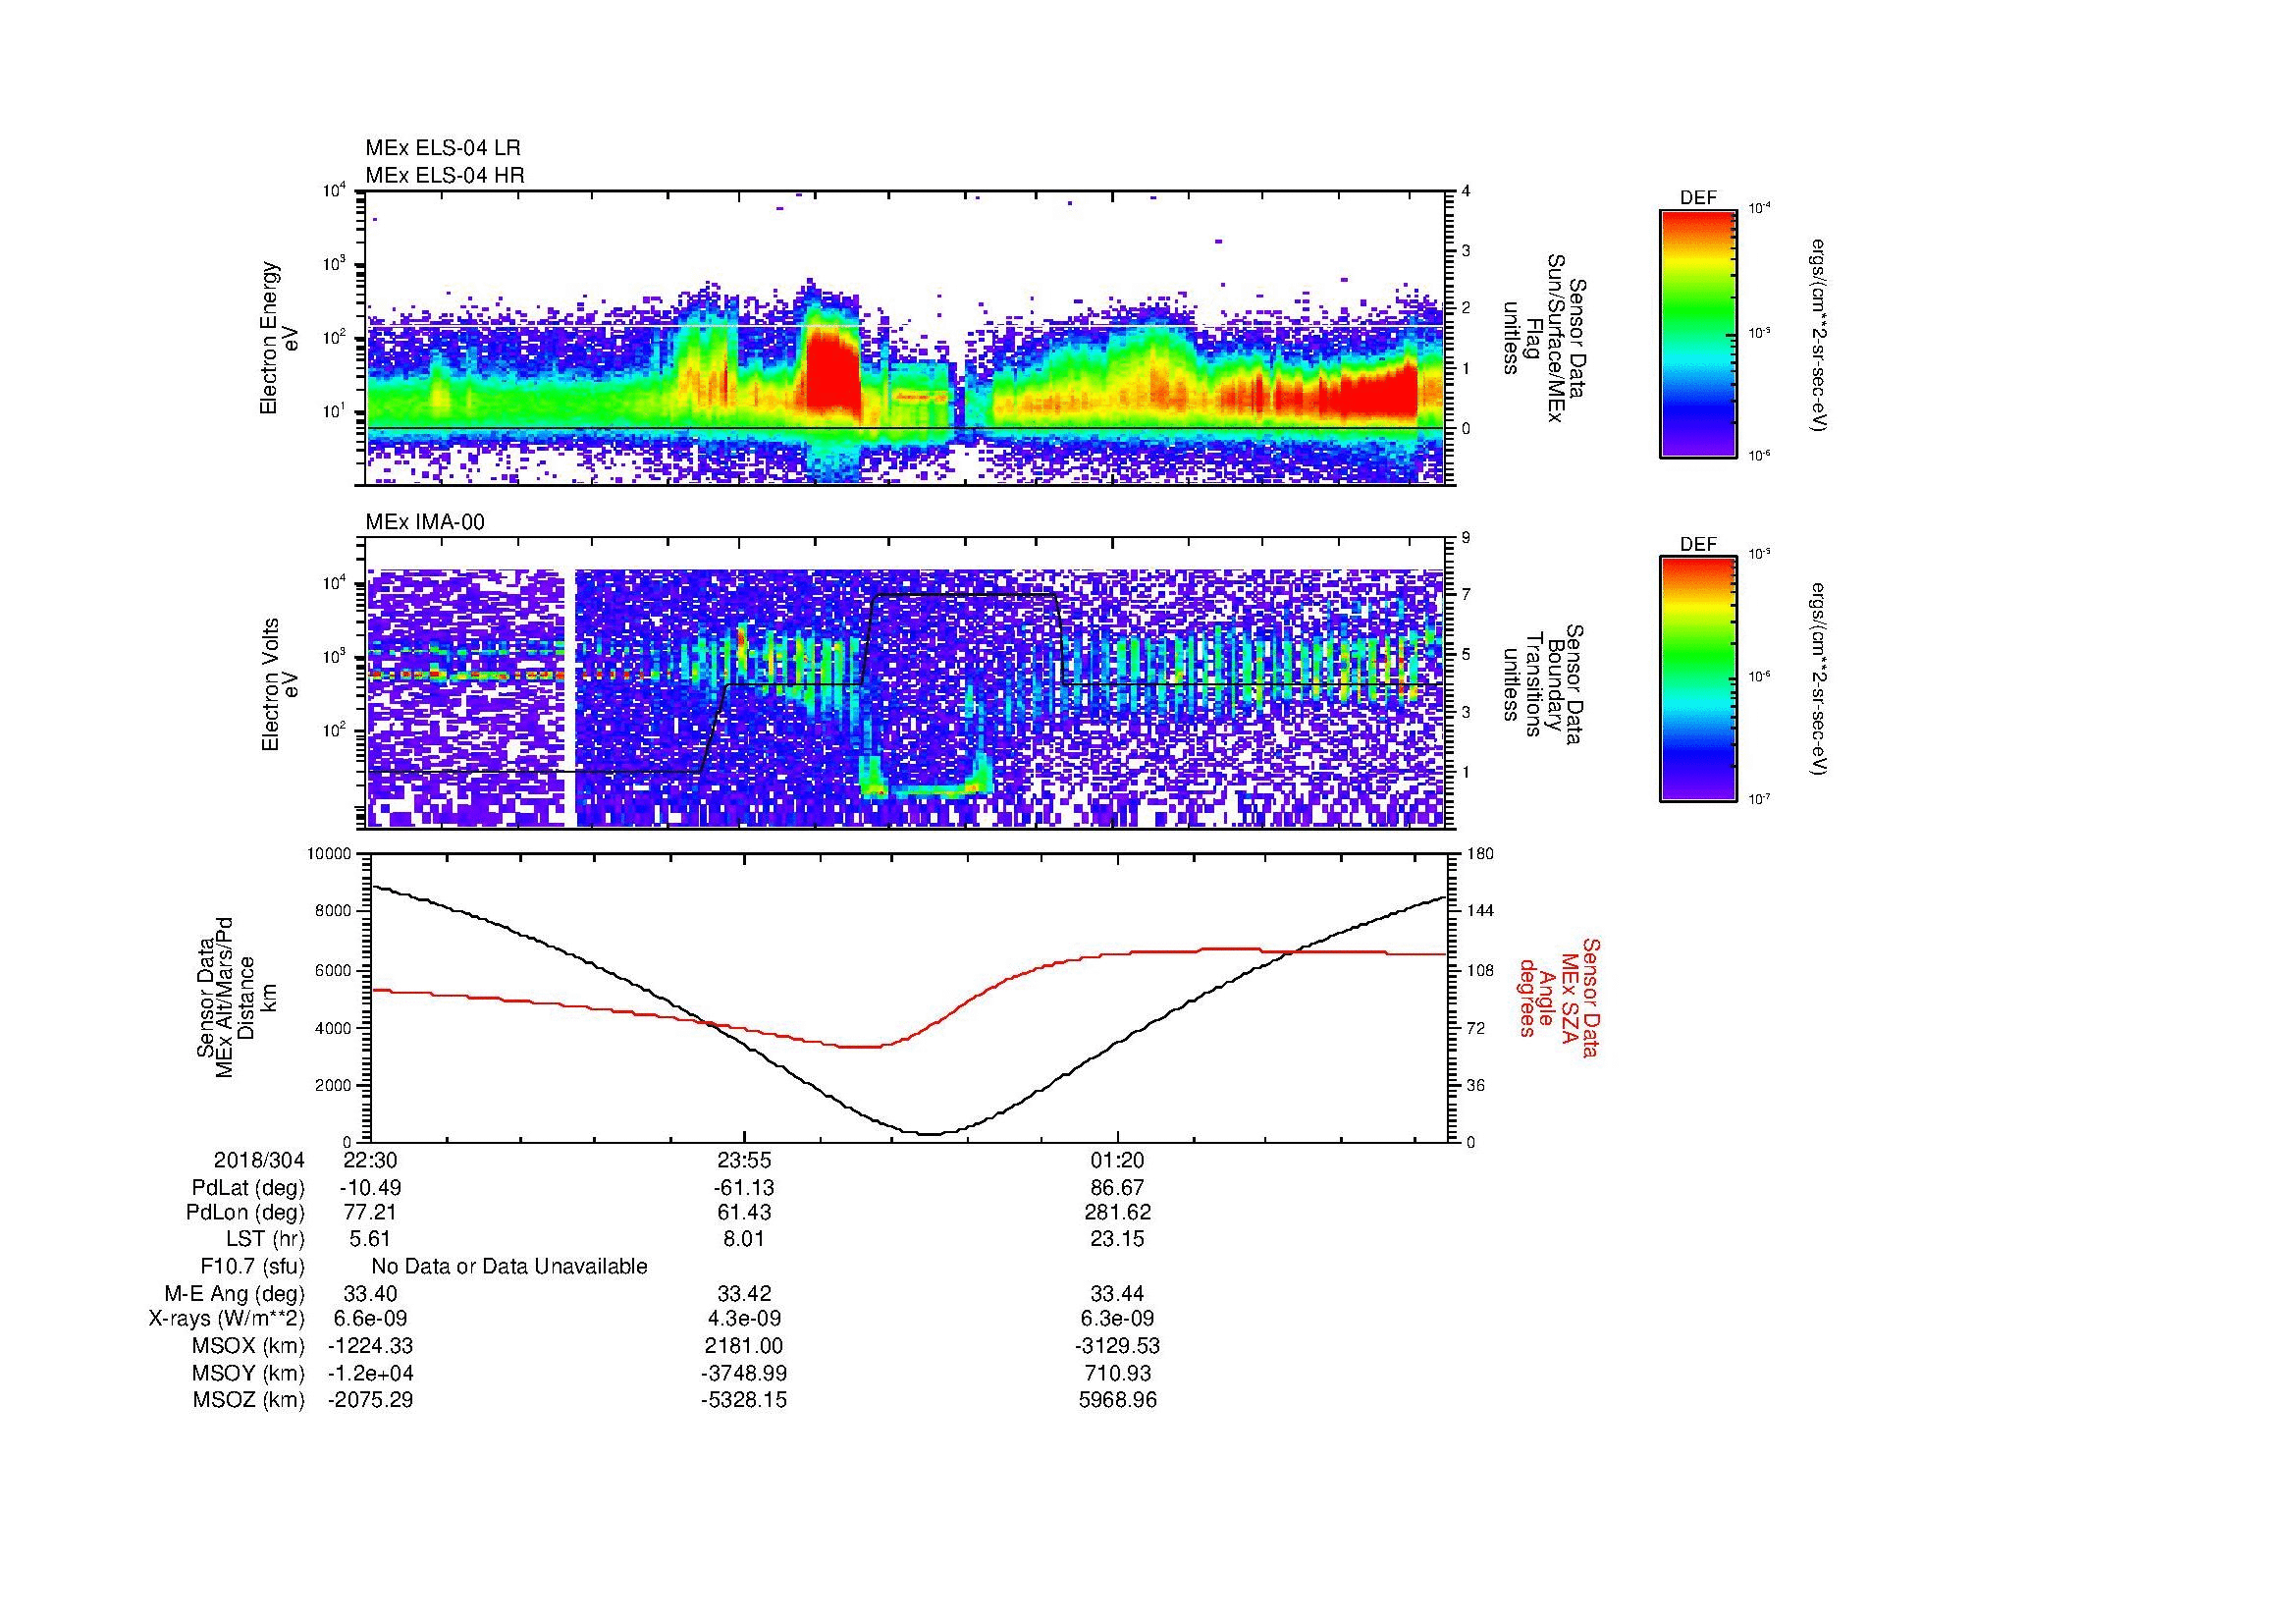Click the lowest point of the black altitude curve
The image size is (2296, 1623).
[x=930, y=1133]
